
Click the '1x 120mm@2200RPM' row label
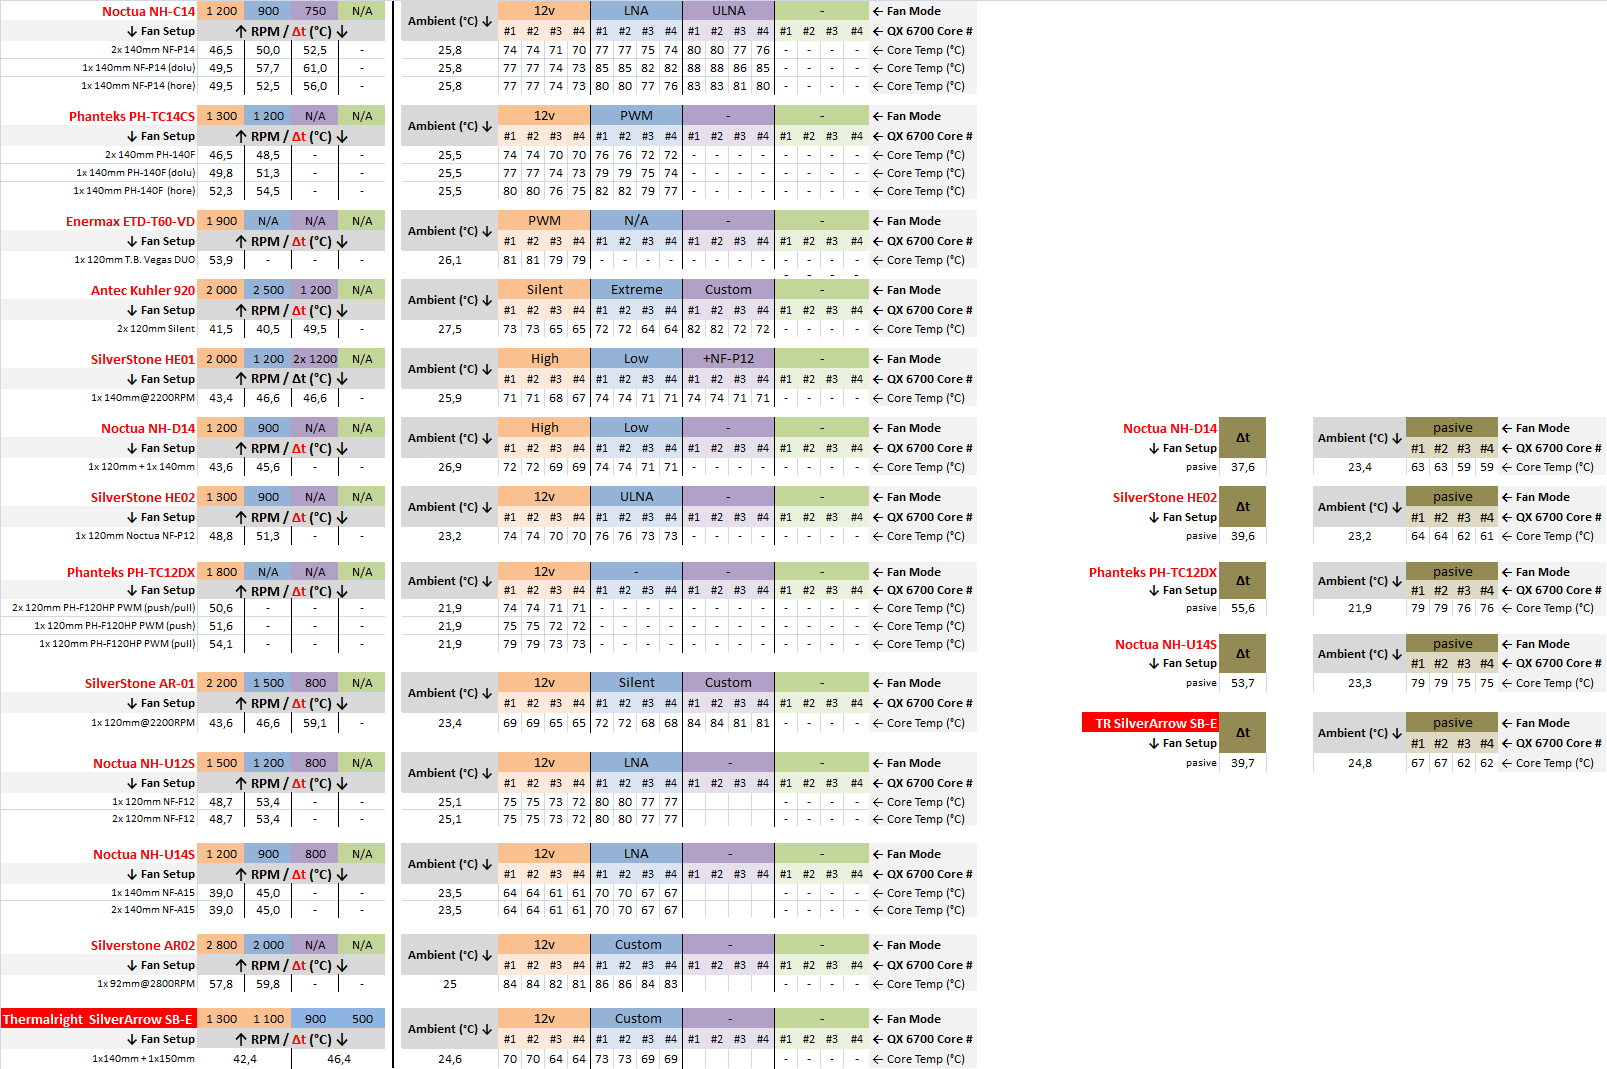pos(143,723)
